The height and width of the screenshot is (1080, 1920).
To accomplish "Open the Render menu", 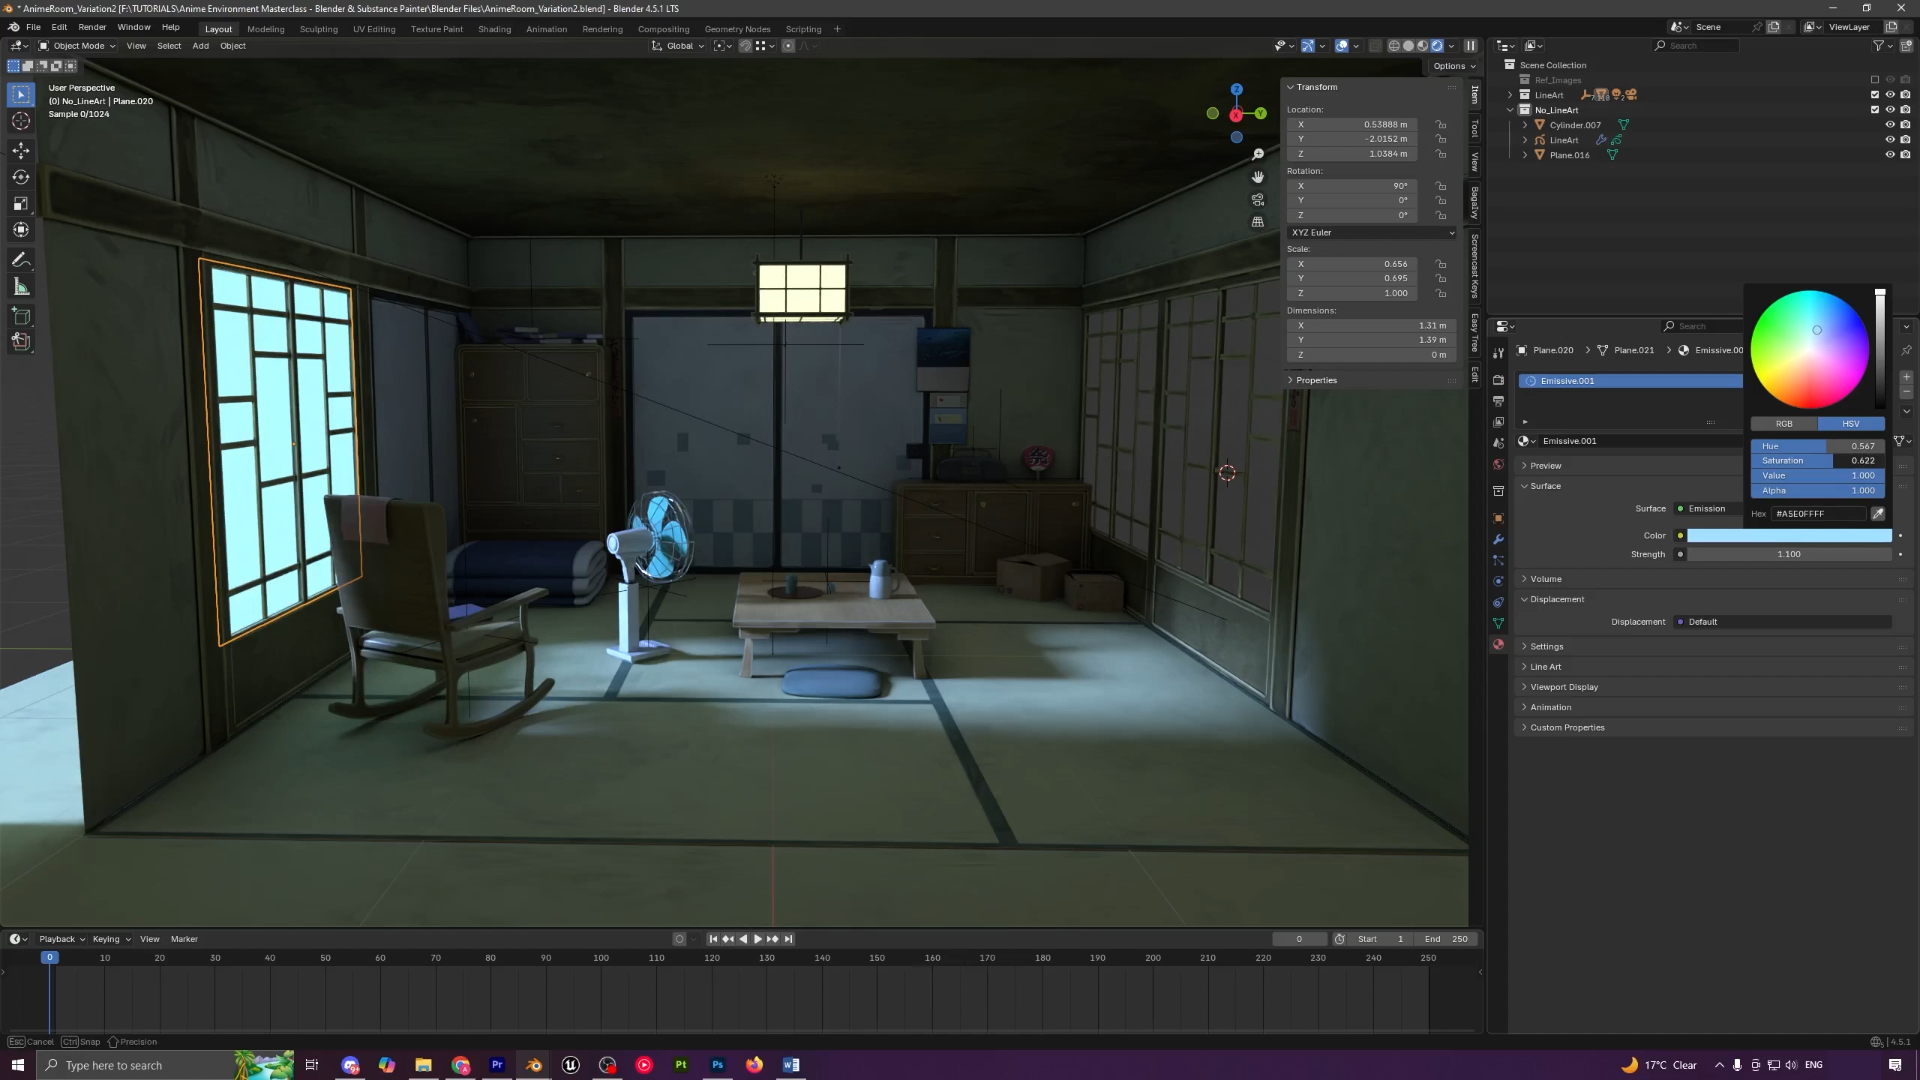I will [92, 27].
